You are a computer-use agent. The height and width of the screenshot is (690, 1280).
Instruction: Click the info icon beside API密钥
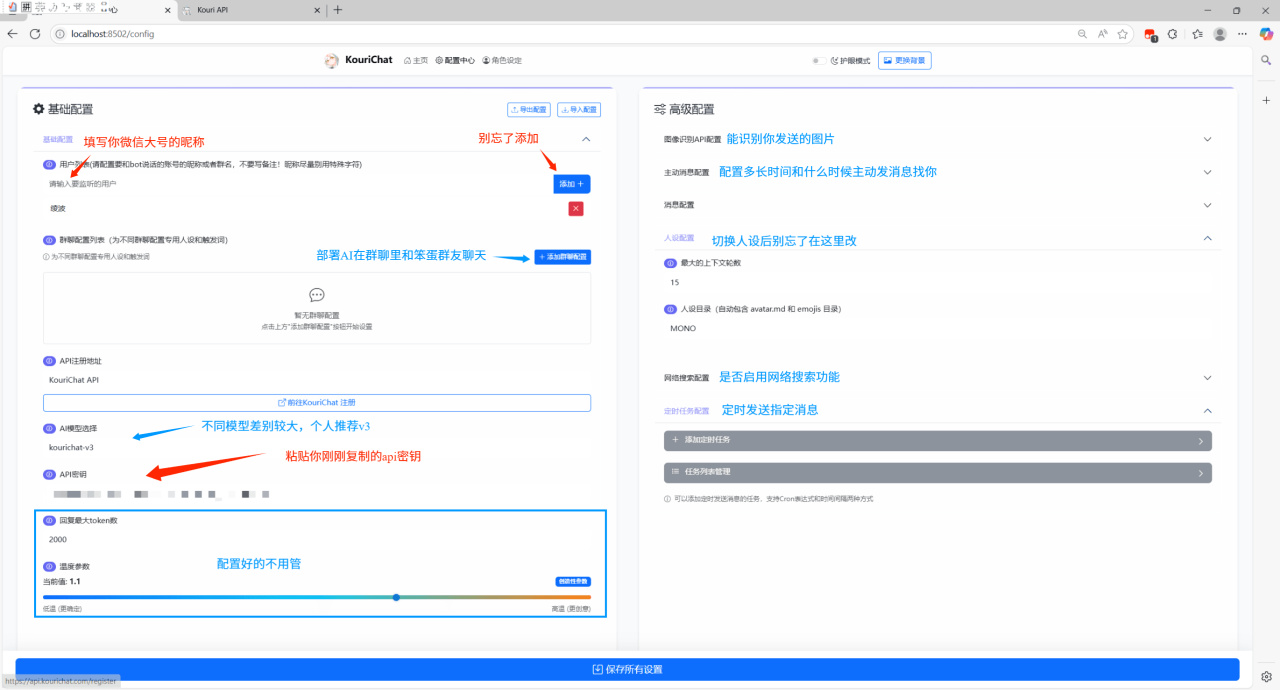pos(49,475)
